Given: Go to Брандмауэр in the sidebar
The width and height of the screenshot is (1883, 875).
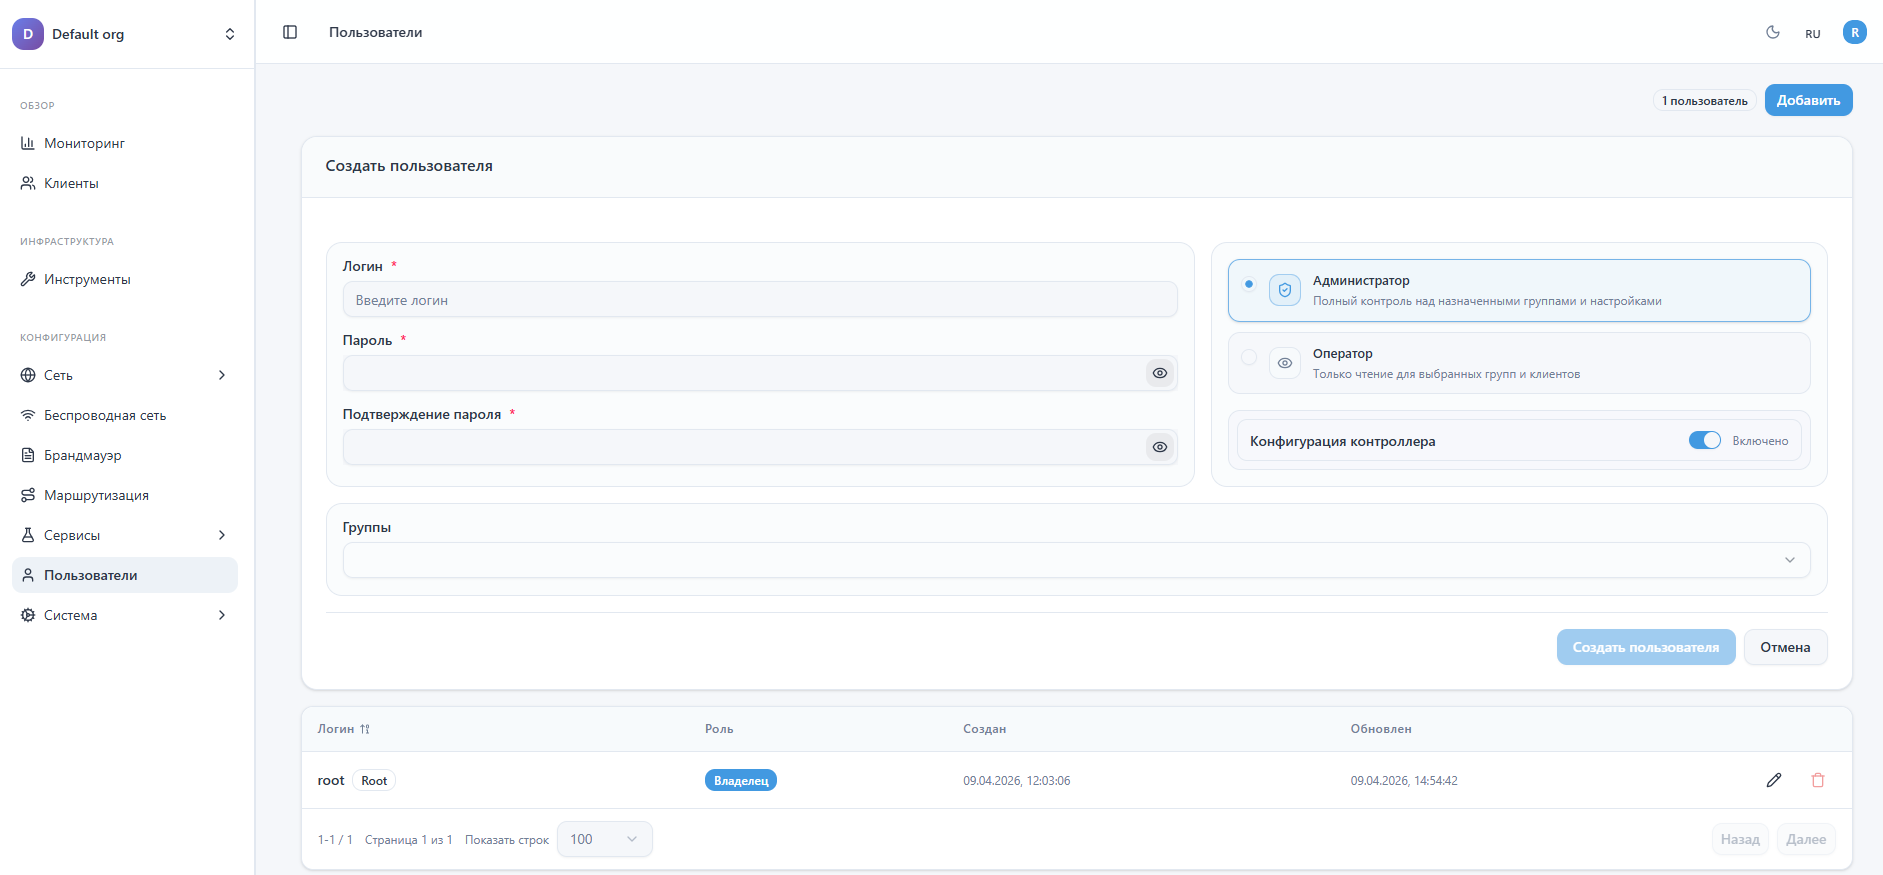Looking at the screenshot, I should [82, 455].
